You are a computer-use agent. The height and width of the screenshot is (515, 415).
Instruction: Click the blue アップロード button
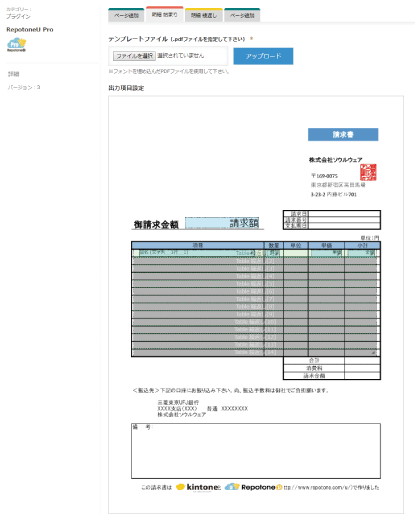point(263,56)
